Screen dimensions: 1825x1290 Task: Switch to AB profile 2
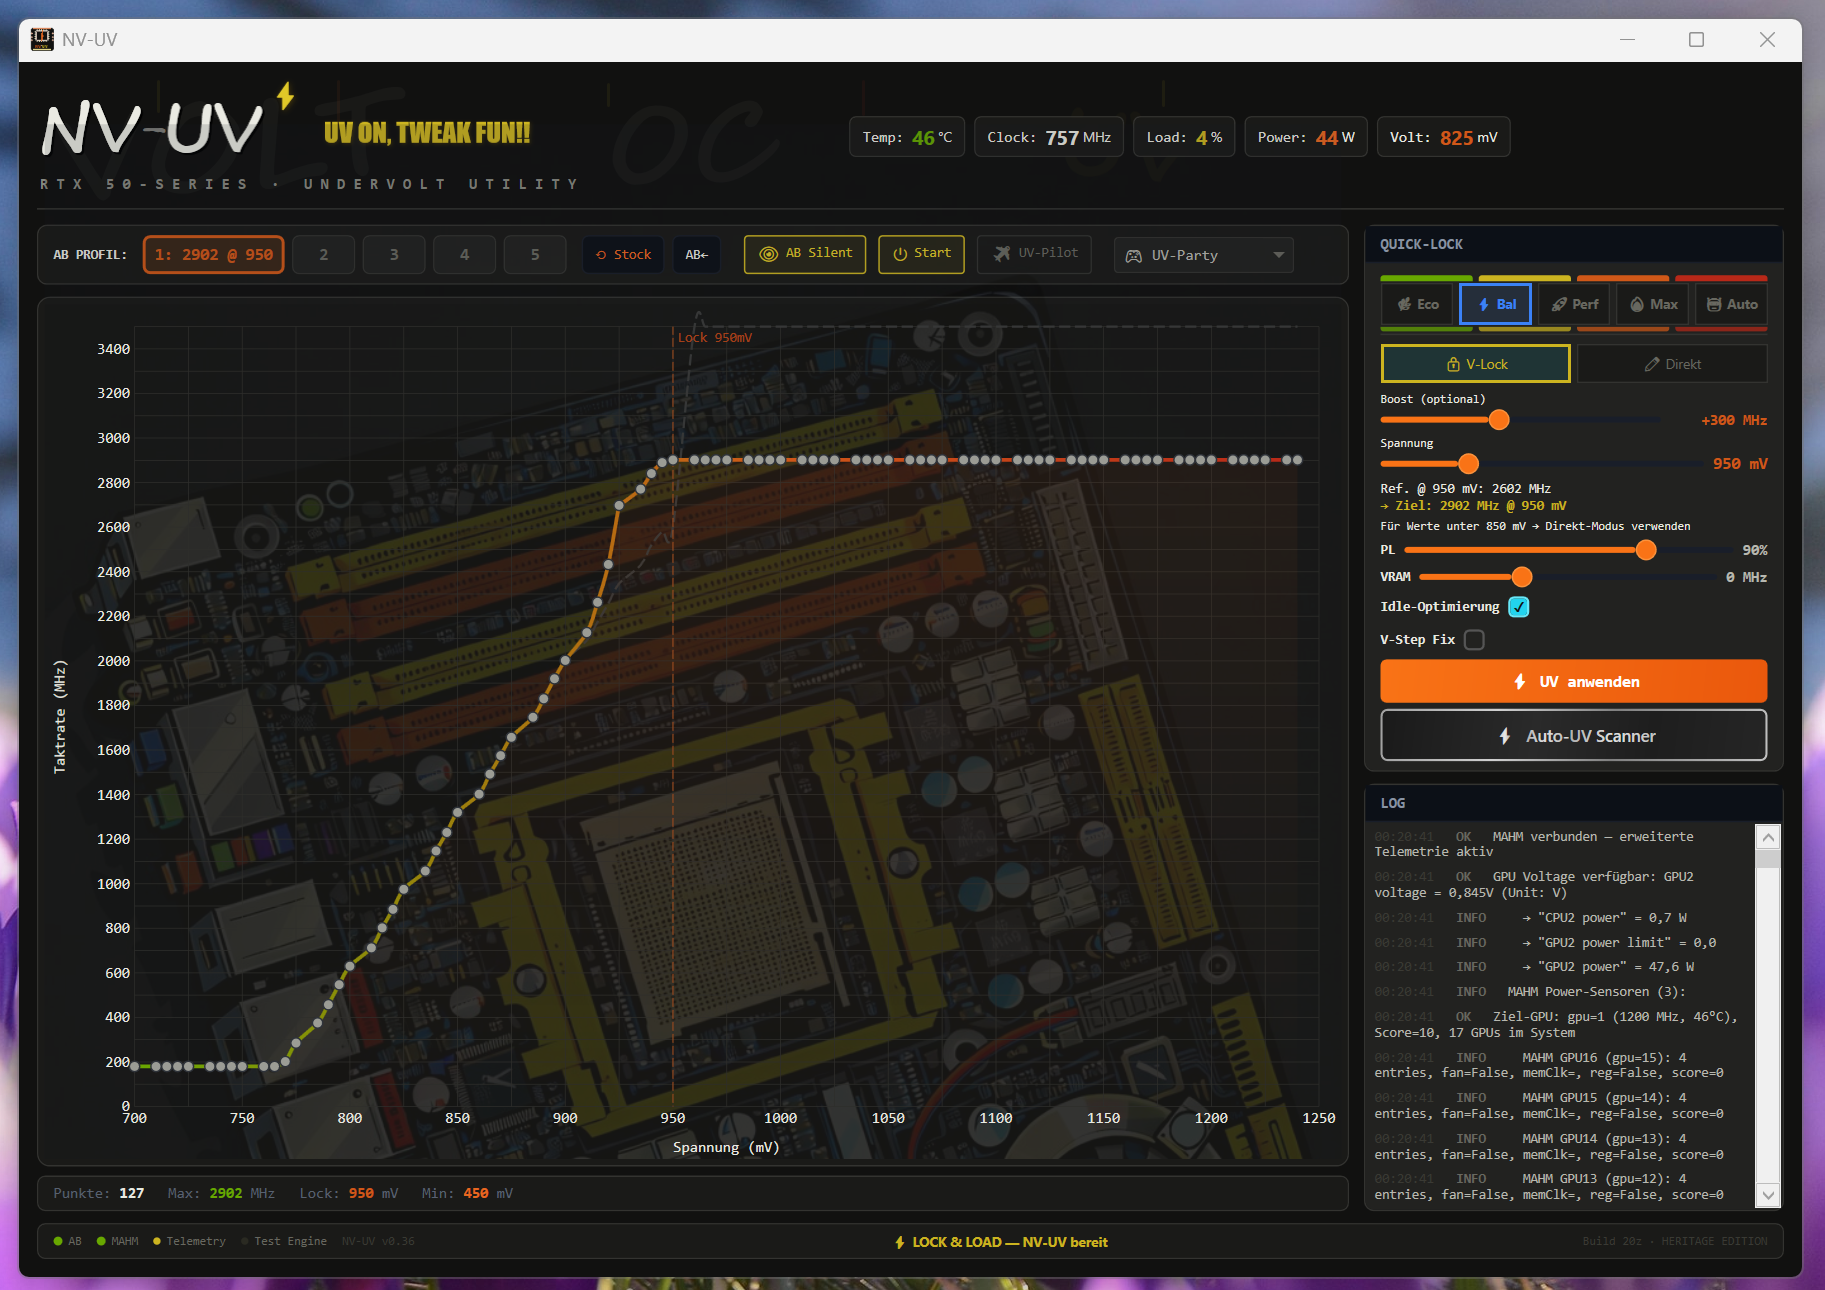click(323, 255)
